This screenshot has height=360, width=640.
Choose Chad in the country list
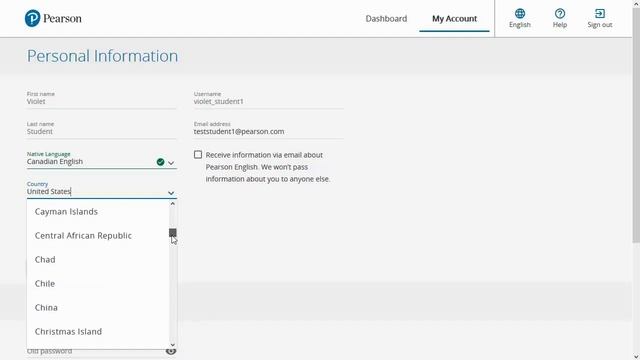98,260
